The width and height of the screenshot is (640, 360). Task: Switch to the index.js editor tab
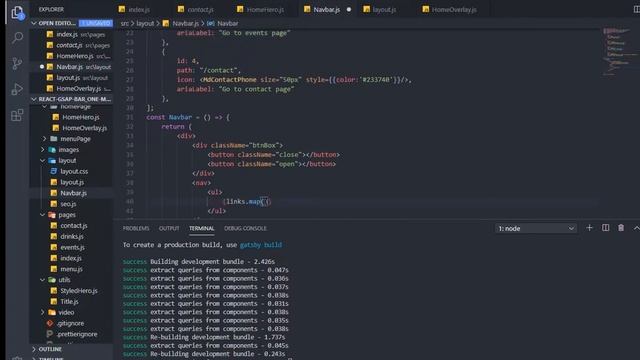139,9
